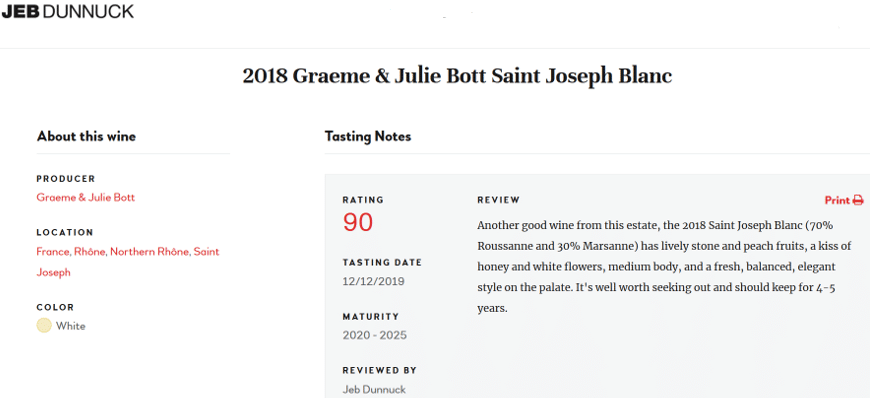Viewport: 870px width, 398px height.
Task: Follow the France location link
Action: (x=53, y=251)
